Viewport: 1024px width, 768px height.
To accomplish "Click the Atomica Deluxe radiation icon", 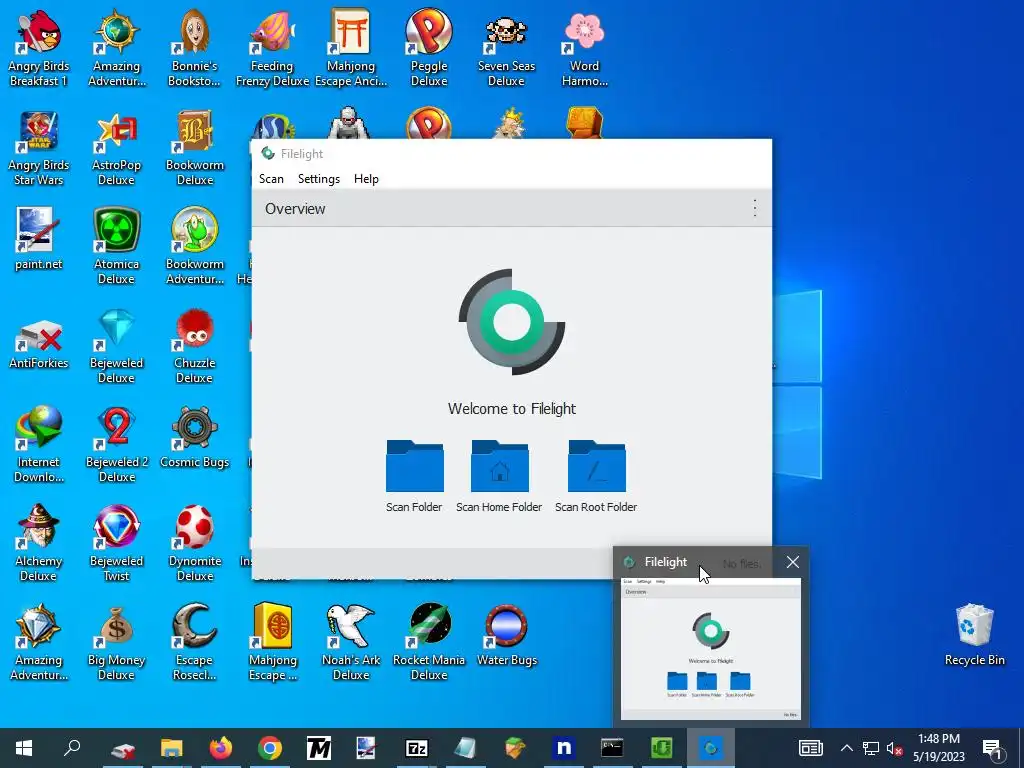I will pos(116,246).
